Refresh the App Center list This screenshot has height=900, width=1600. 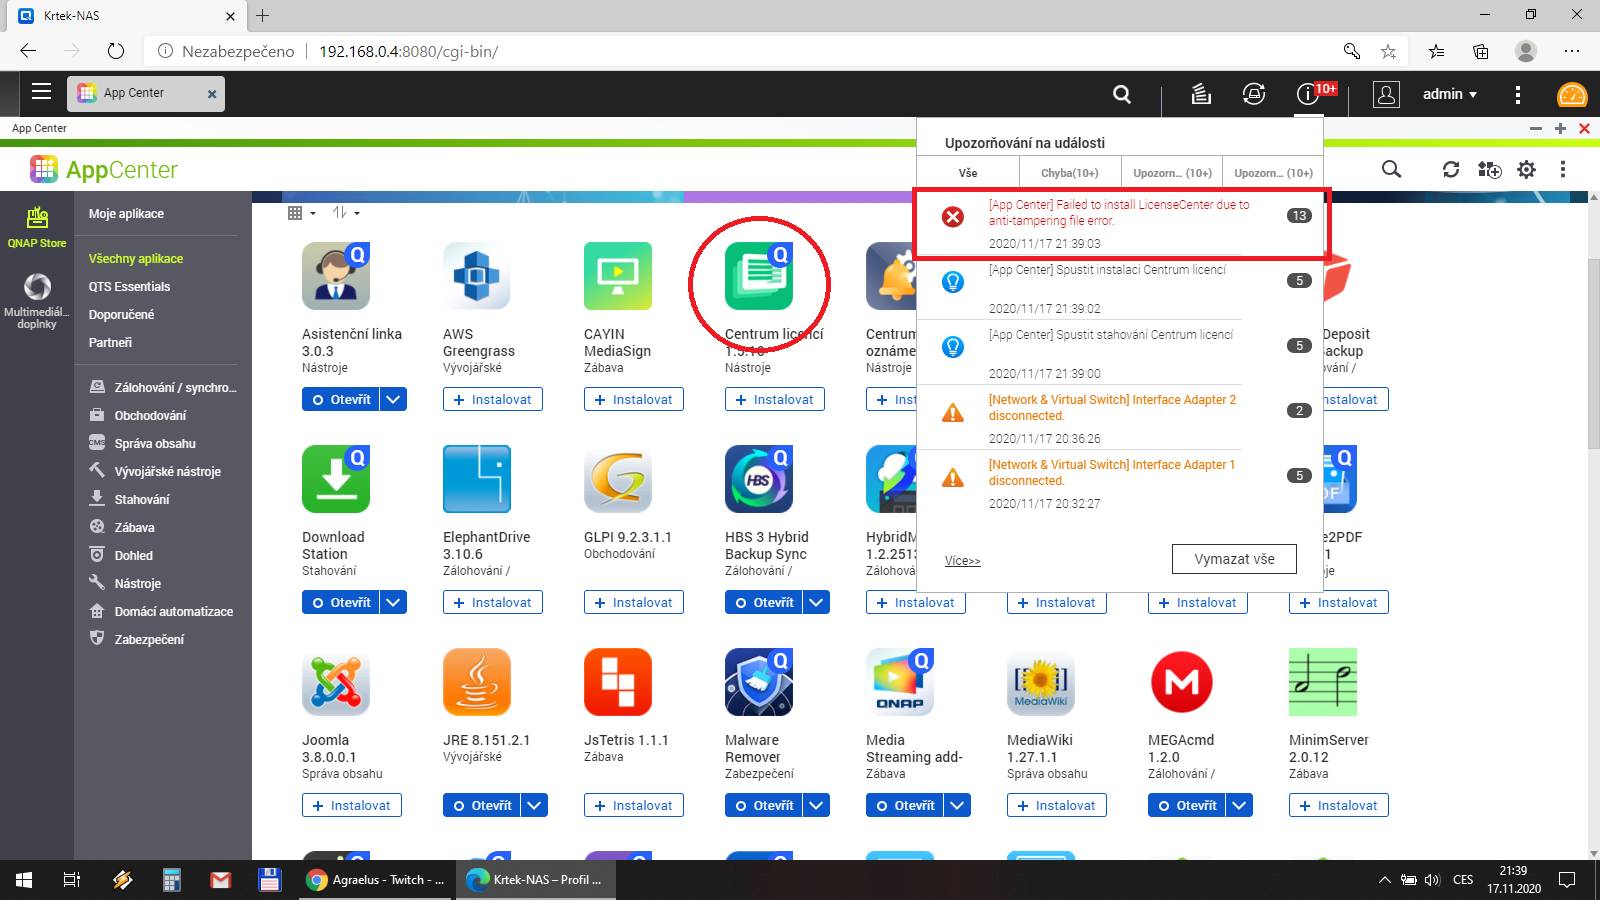[x=1451, y=169]
